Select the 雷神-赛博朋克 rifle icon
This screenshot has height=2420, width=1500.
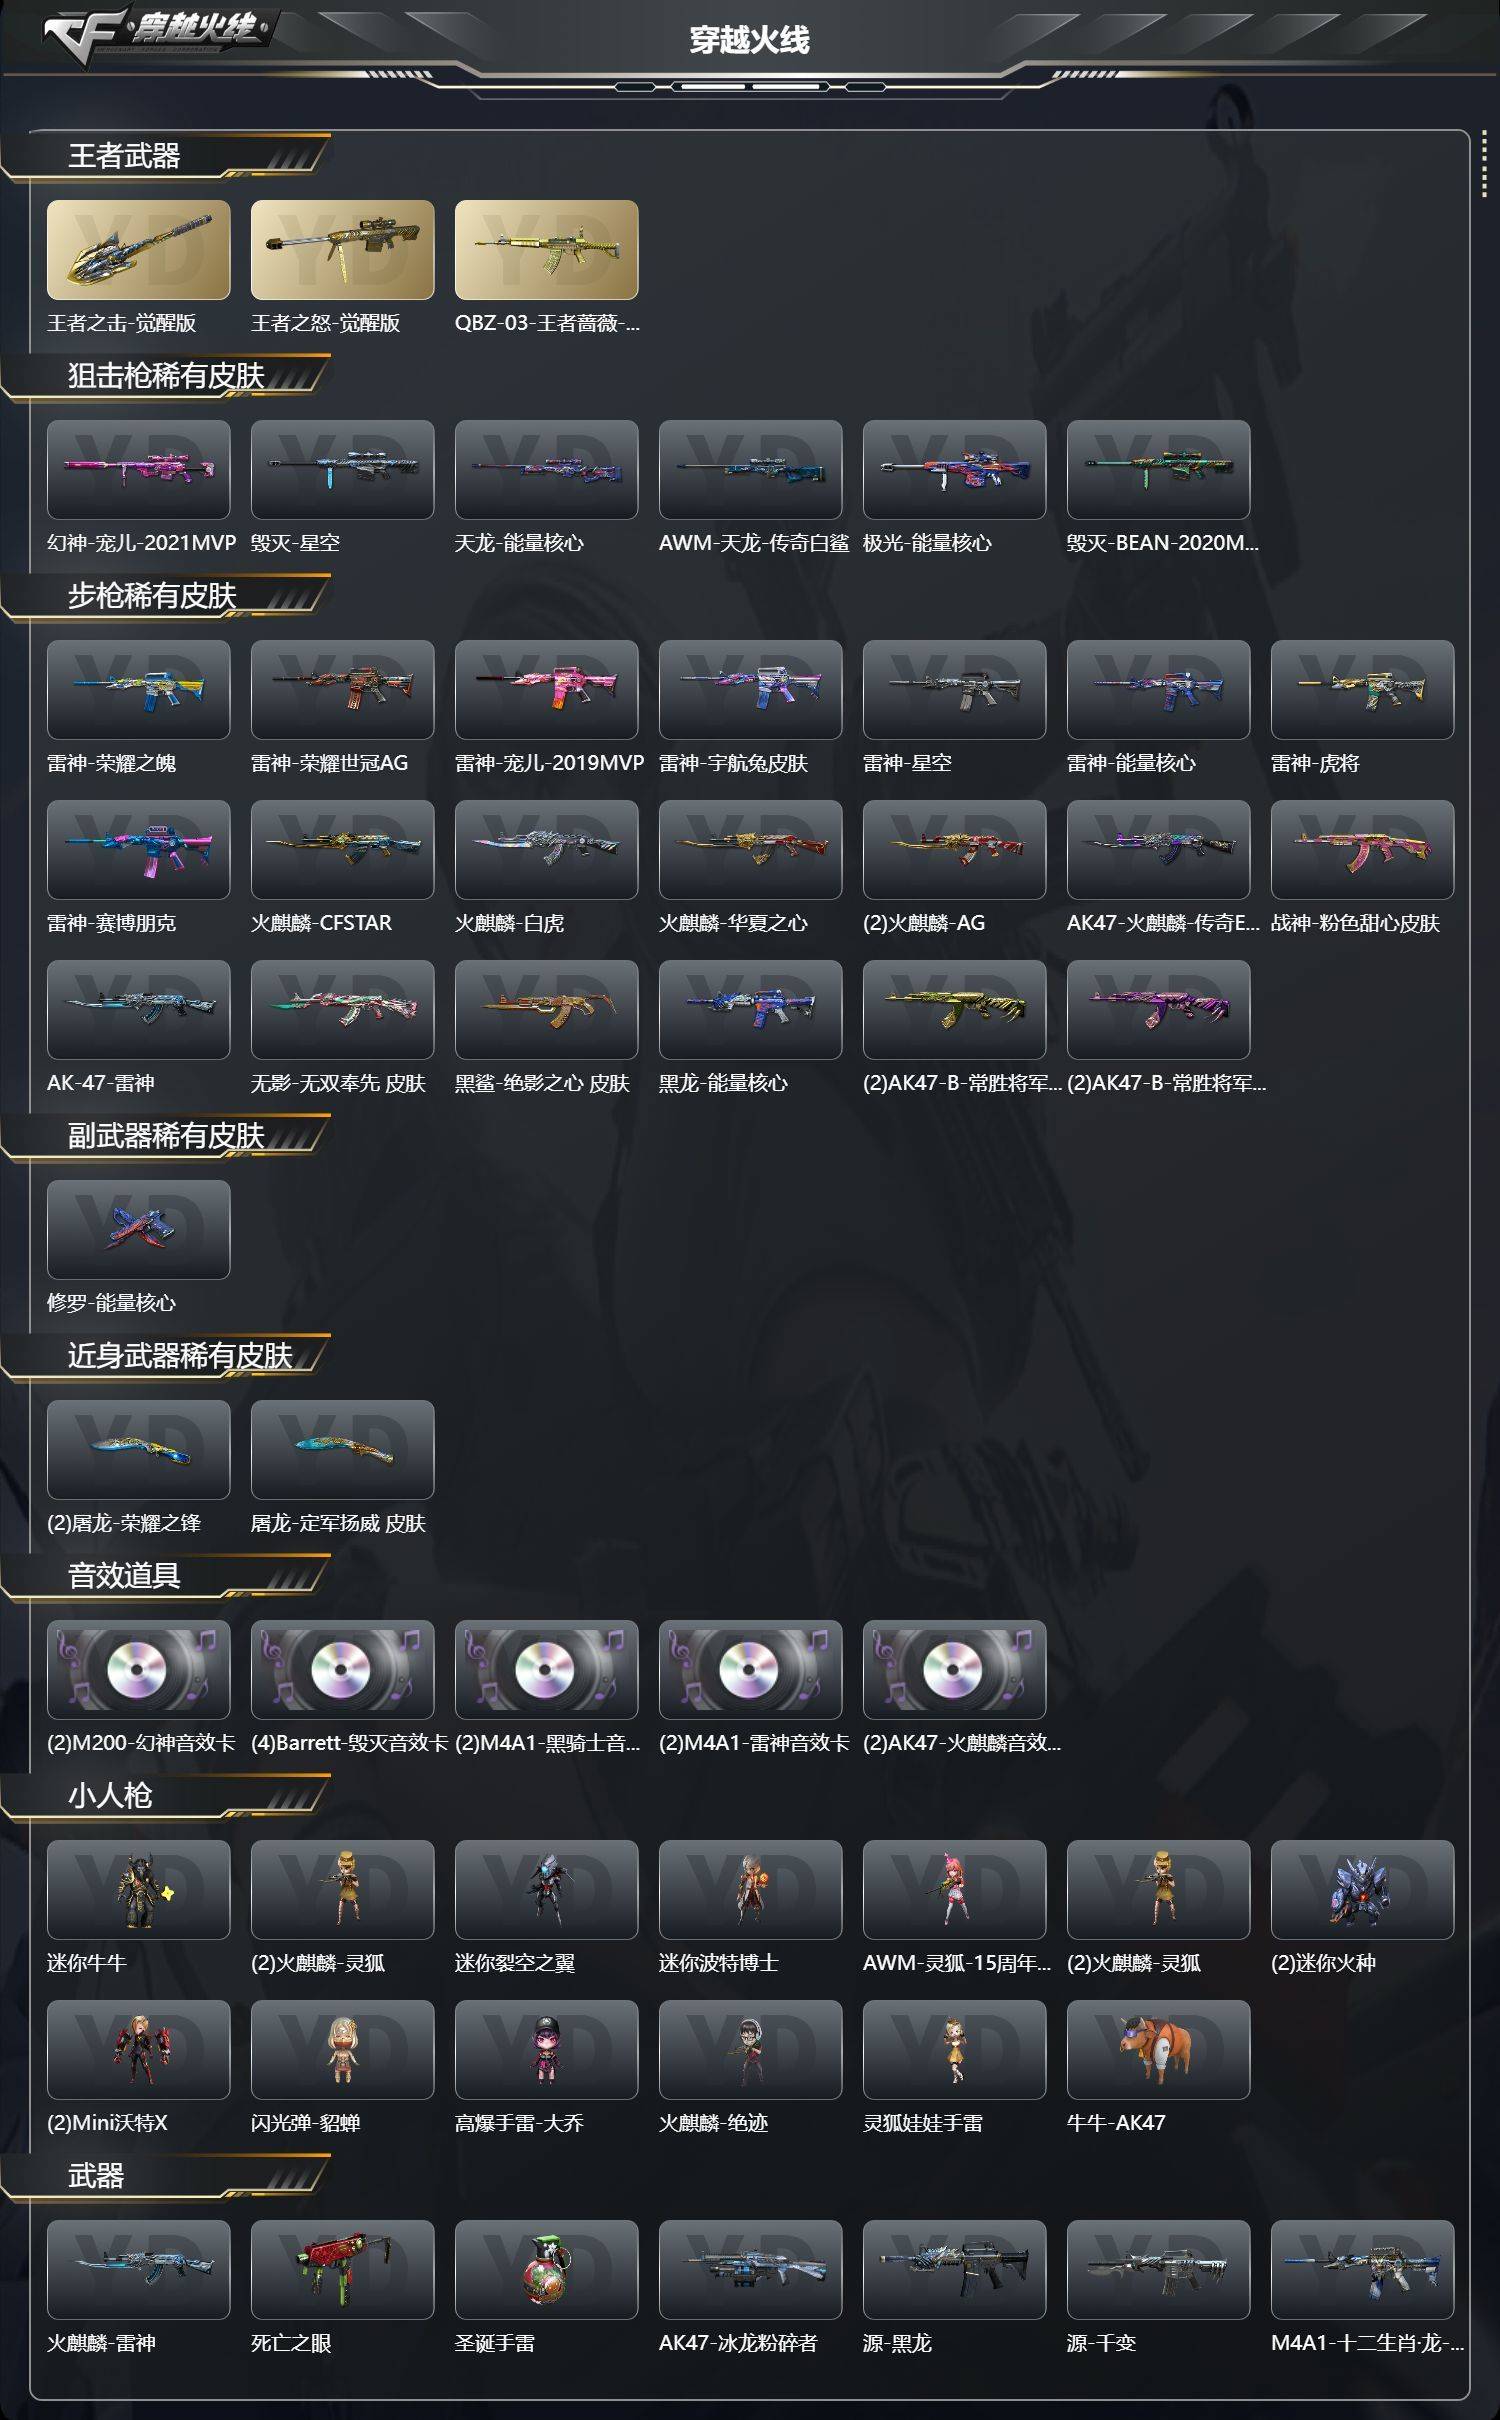[x=138, y=849]
